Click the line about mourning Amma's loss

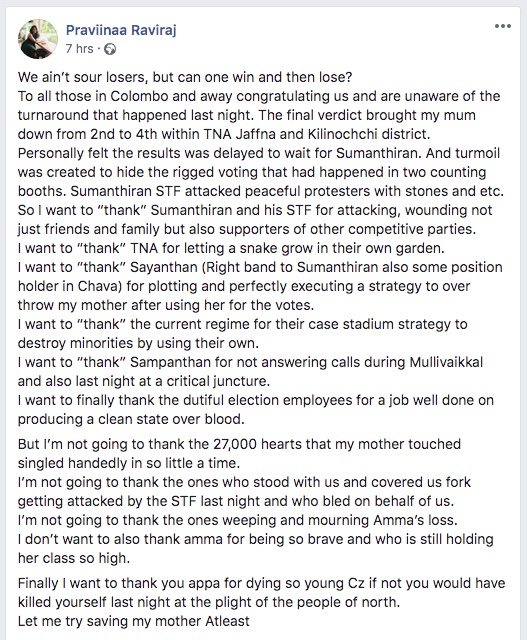tap(238, 520)
